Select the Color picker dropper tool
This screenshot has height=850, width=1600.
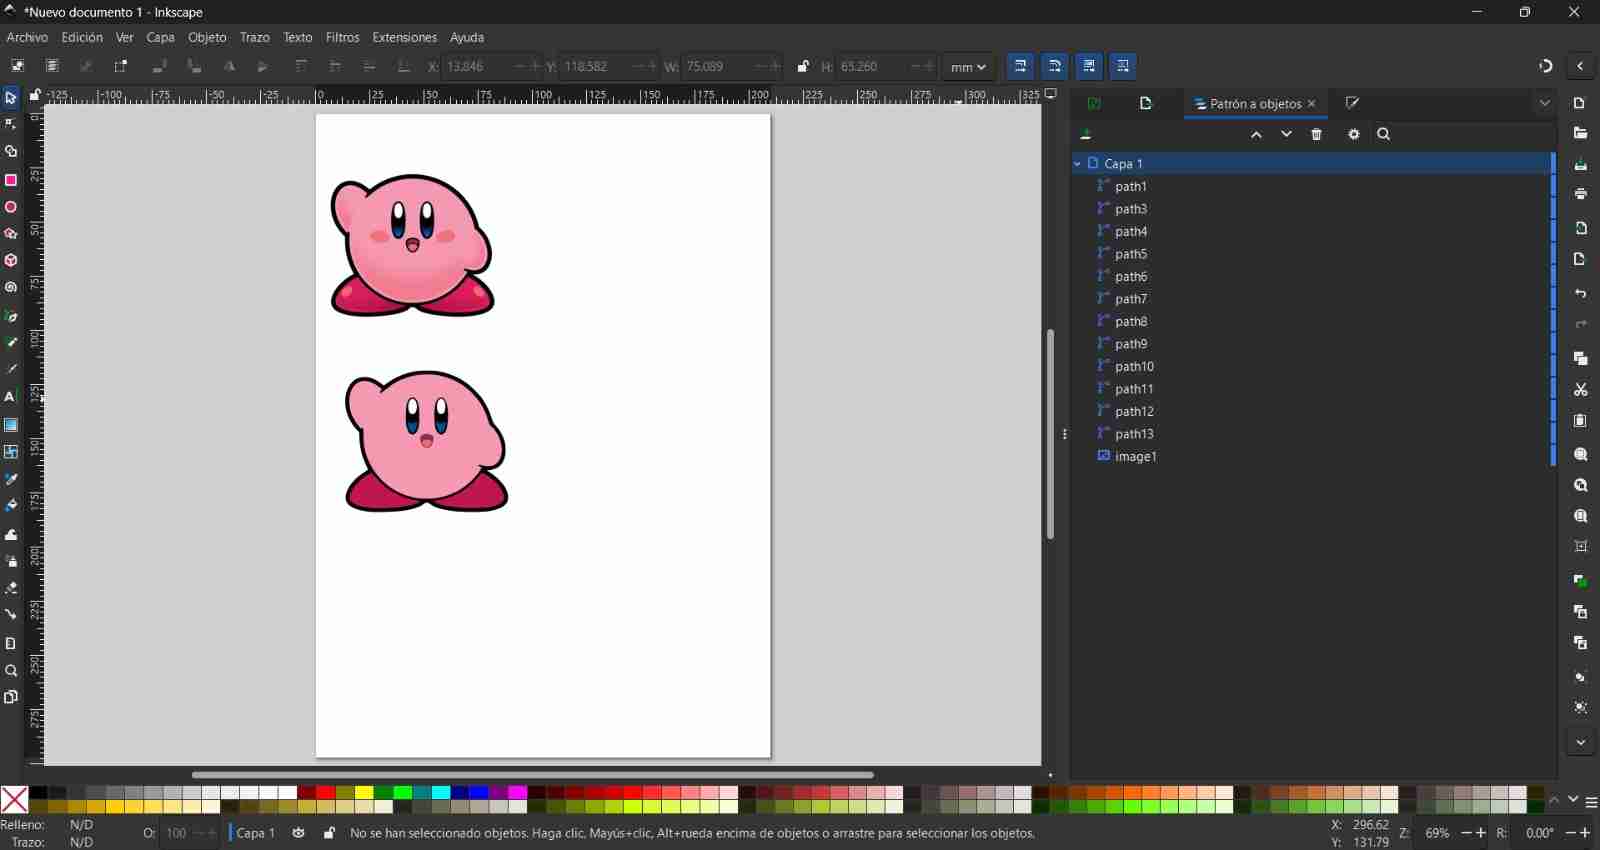coord(11,479)
